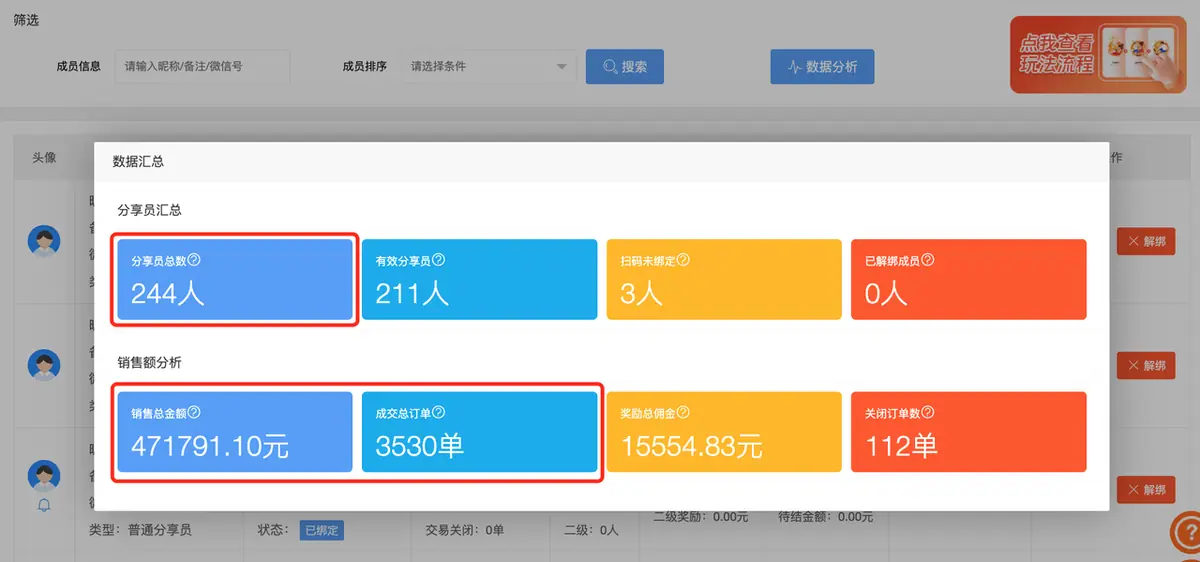1200x562 pixels.
Task: Select the 3530单 成交总订单 card
Action: tap(479, 432)
